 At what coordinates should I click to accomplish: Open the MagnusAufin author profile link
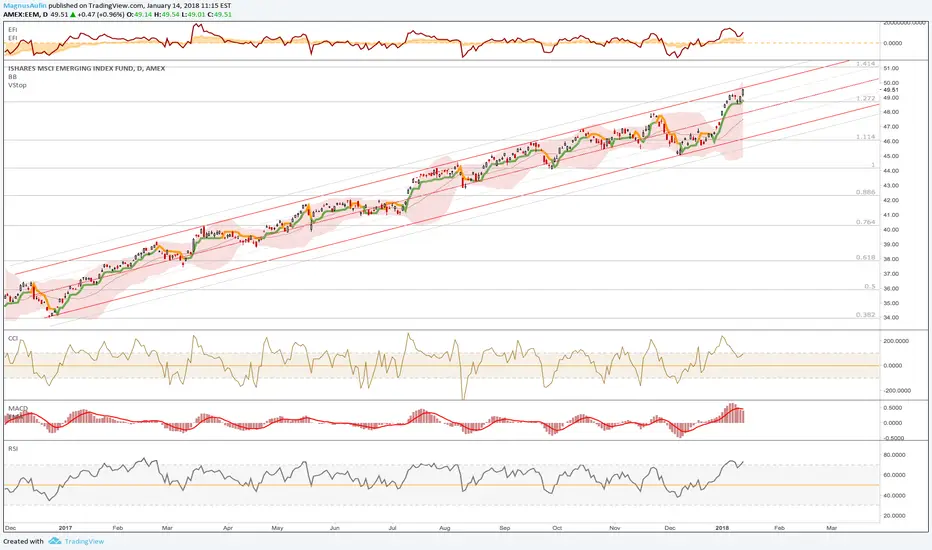[25, 5]
